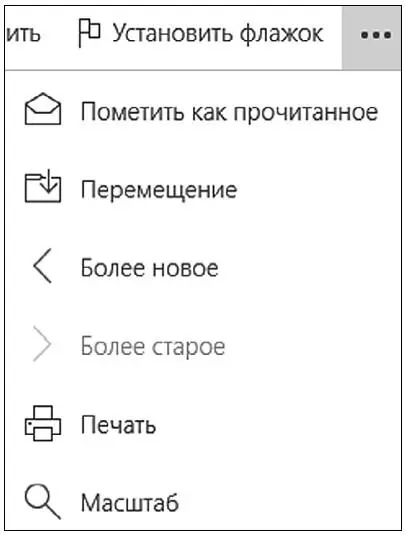Go to Более новое message
The height and width of the screenshot is (535, 406).
point(149,268)
